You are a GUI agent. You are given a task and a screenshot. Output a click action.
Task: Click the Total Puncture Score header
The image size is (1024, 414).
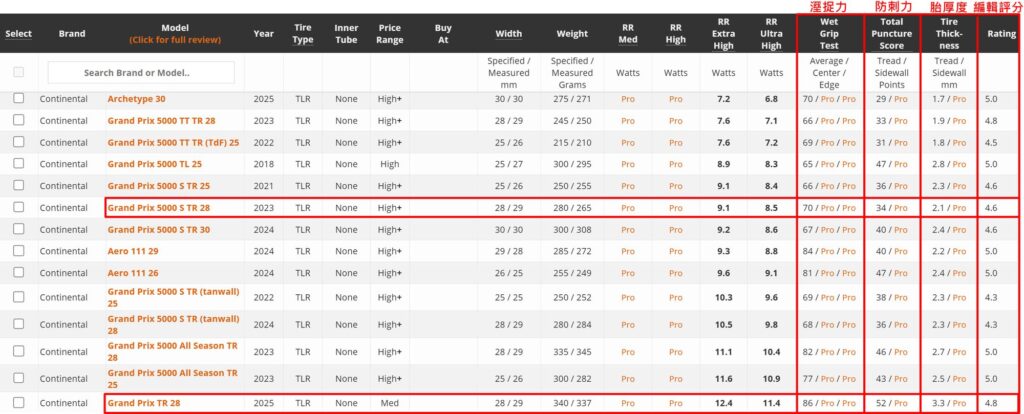tap(891, 34)
